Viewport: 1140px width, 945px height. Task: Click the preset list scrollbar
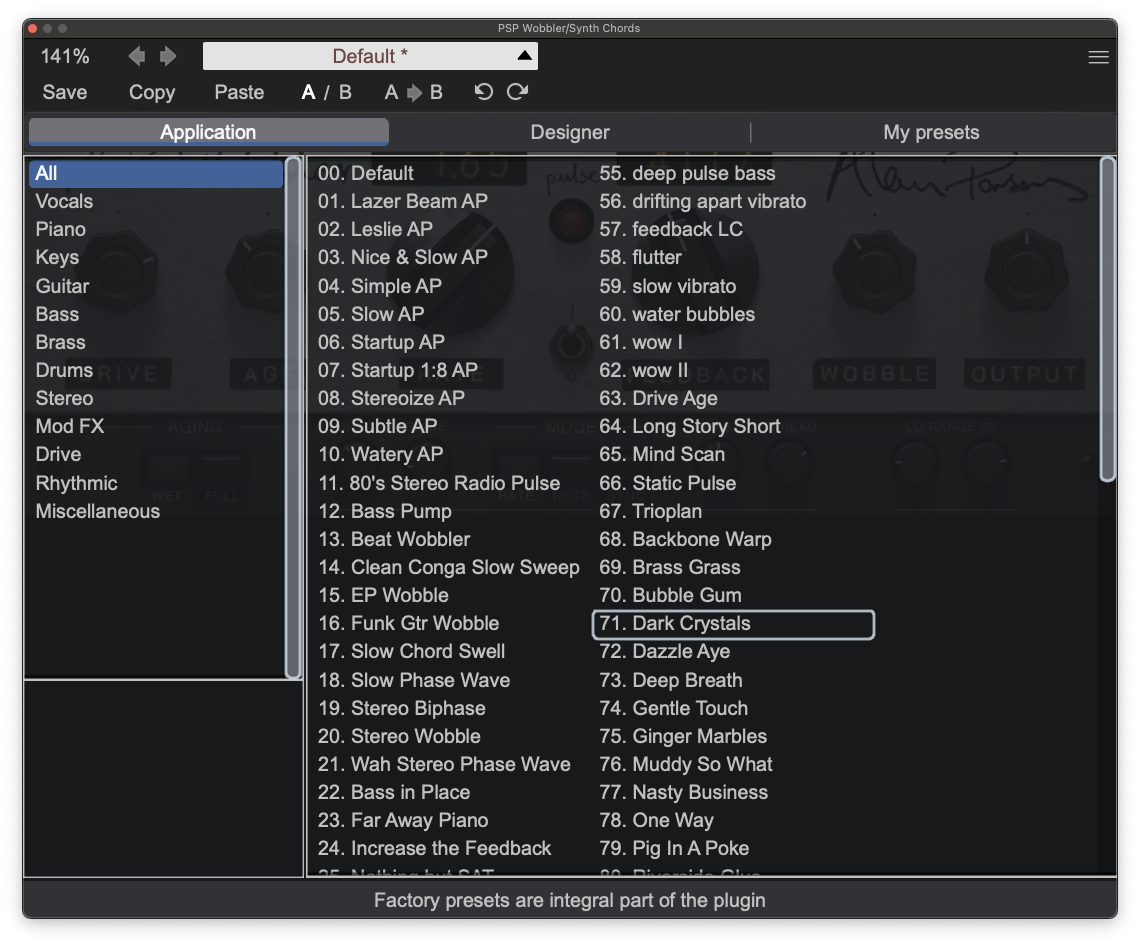coord(1107,320)
